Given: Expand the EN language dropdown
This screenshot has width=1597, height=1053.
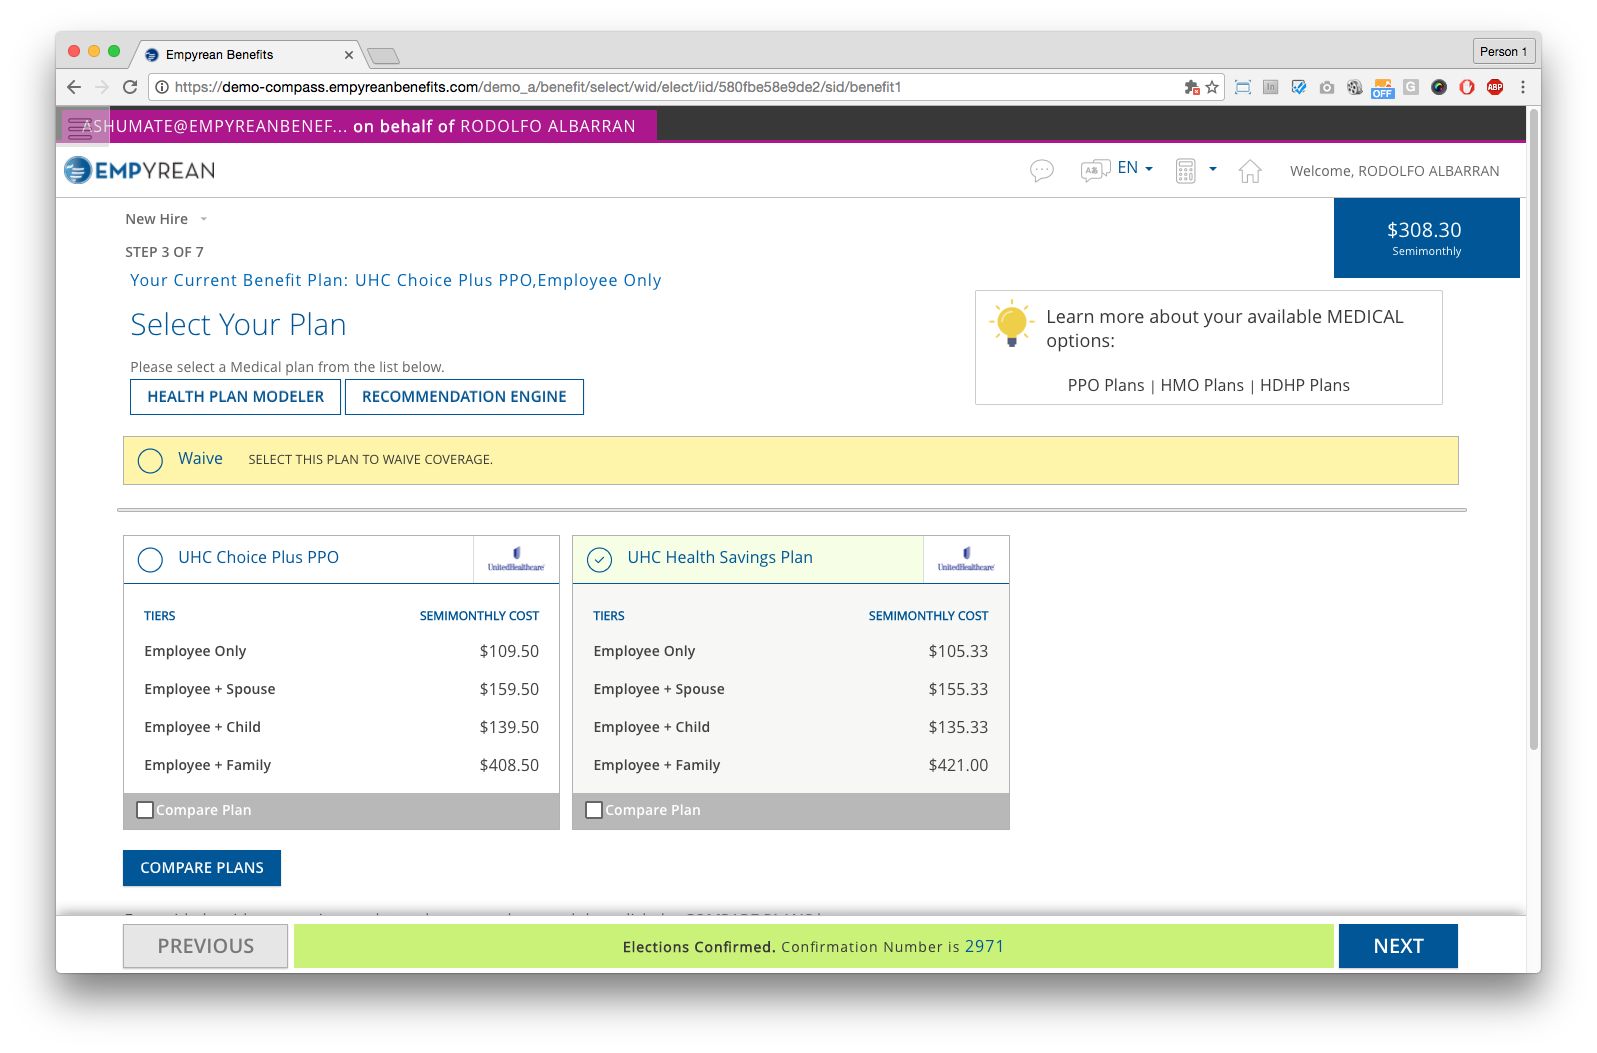Looking at the screenshot, I should (1135, 168).
